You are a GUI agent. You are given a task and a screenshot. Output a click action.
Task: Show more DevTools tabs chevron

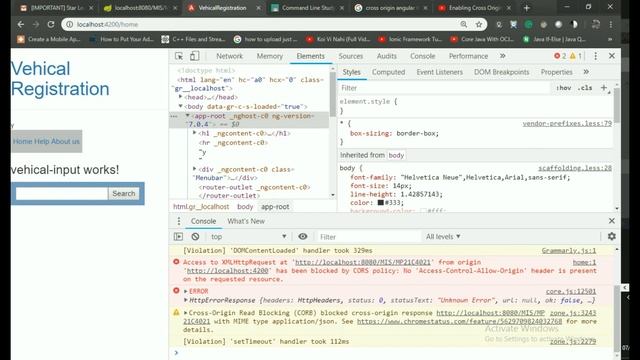[503, 56]
